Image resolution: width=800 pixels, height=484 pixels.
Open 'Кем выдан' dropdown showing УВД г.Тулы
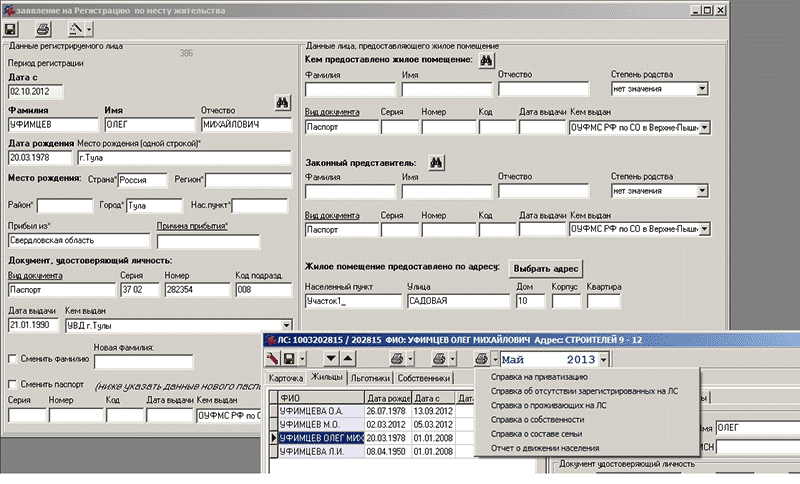click(x=286, y=325)
